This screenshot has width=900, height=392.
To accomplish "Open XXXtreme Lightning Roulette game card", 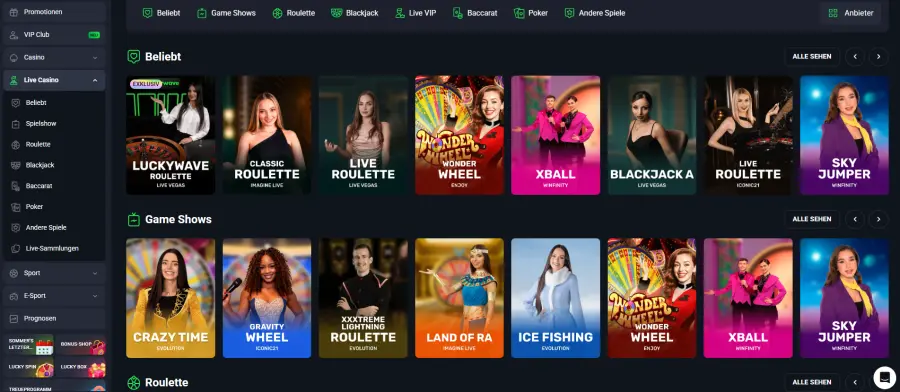I will point(363,298).
